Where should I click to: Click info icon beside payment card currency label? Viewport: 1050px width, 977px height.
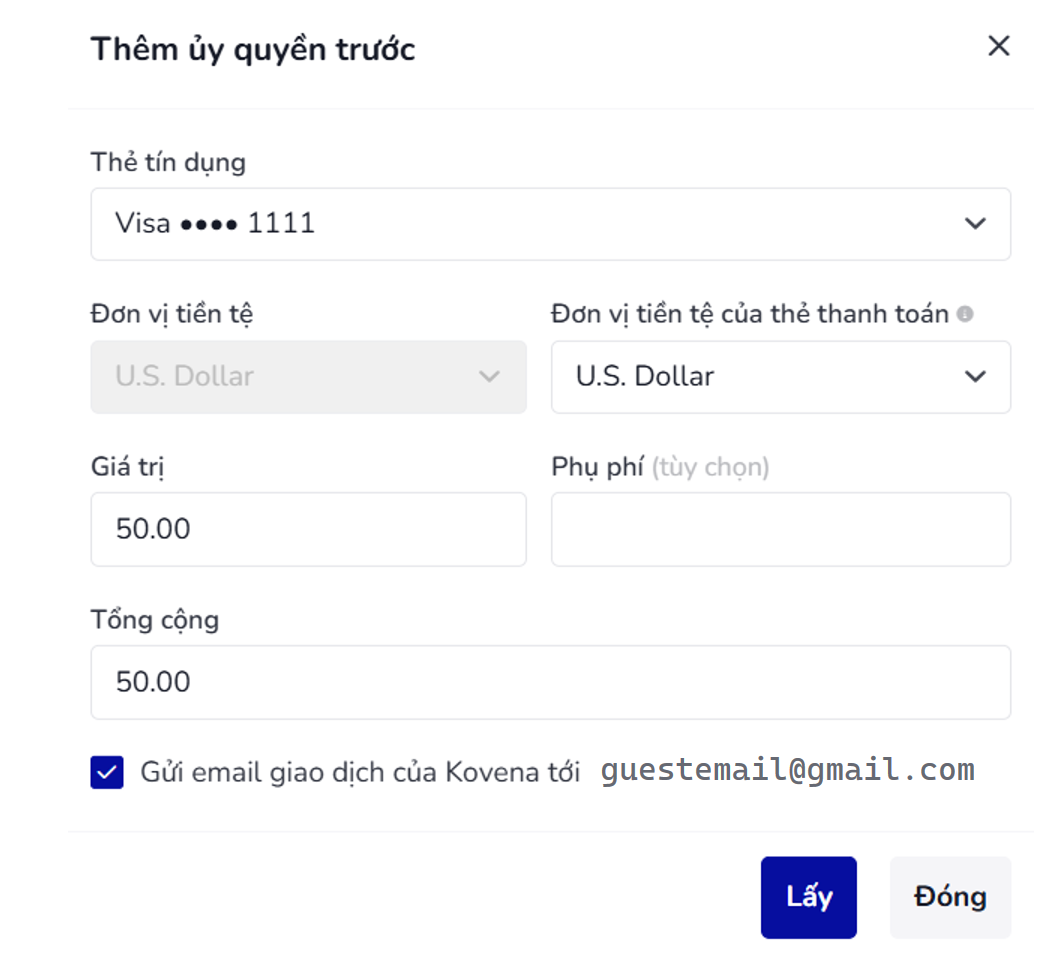point(965,314)
